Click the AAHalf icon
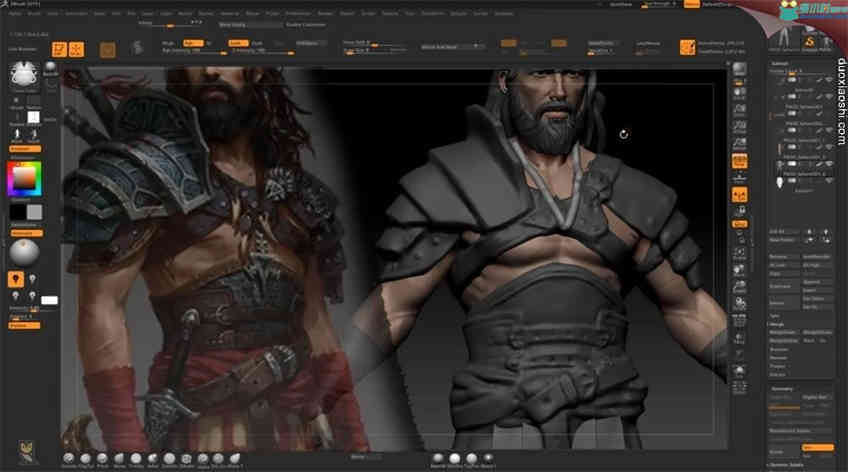The image size is (848, 472). [x=739, y=144]
